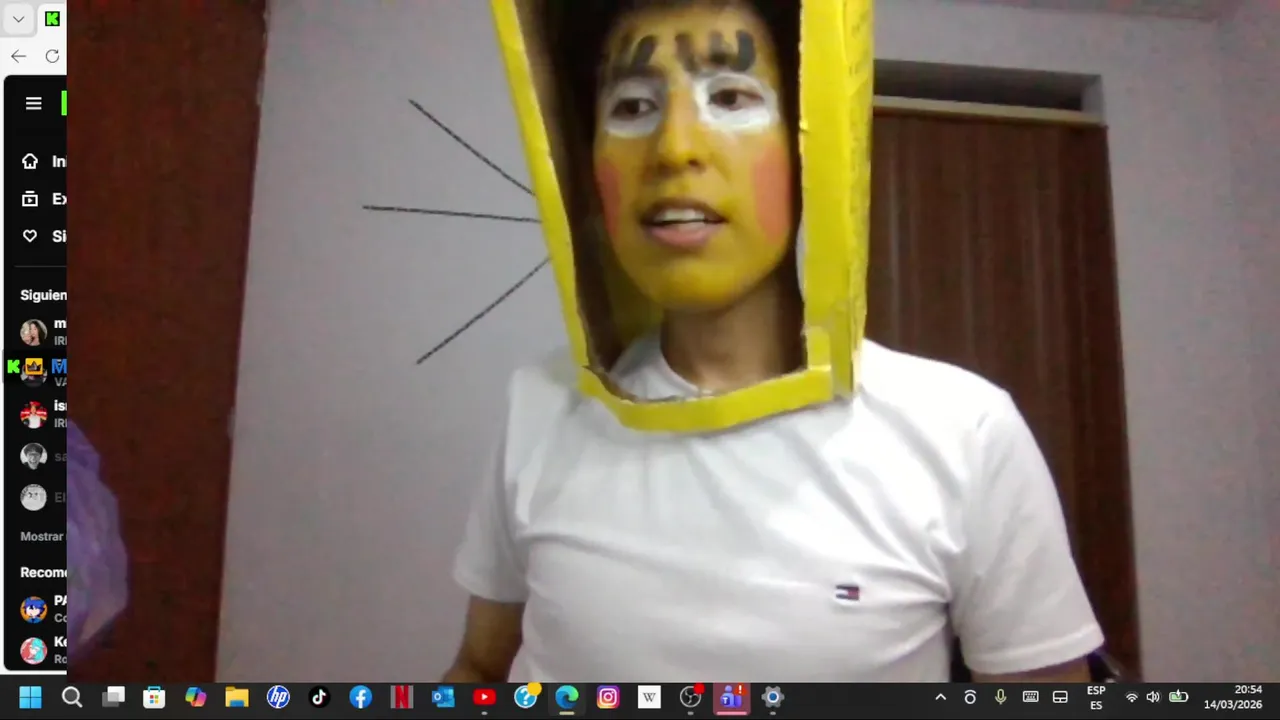Open second recommended channel avatar
Screen dimensions: 1280x720
(x=33, y=650)
